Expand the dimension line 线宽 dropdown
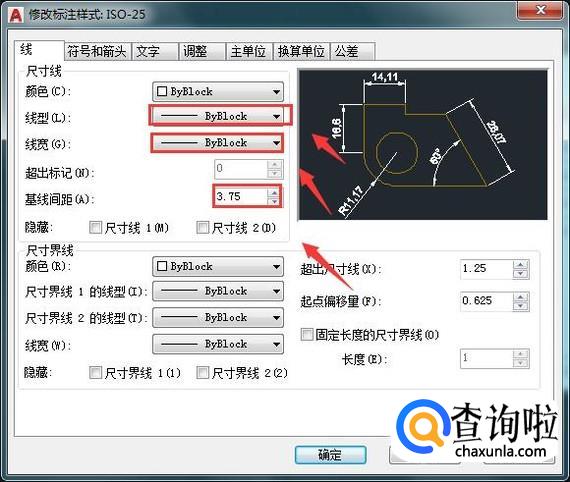The image size is (570, 482). [x=217, y=142]
